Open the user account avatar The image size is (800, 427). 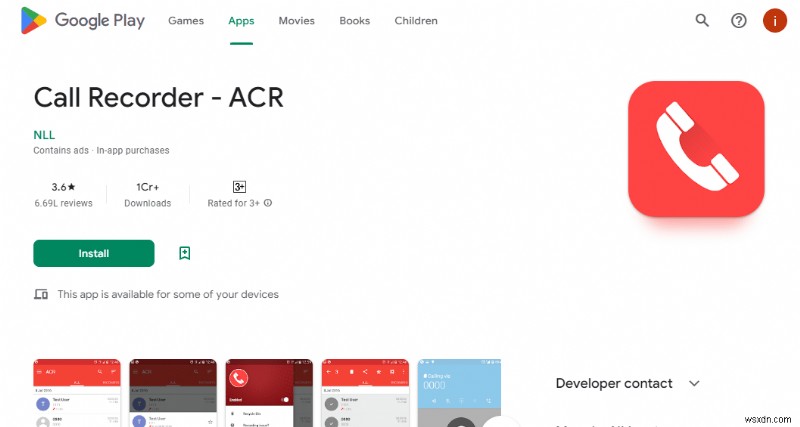pyautogui.click(x=775, y=21)
